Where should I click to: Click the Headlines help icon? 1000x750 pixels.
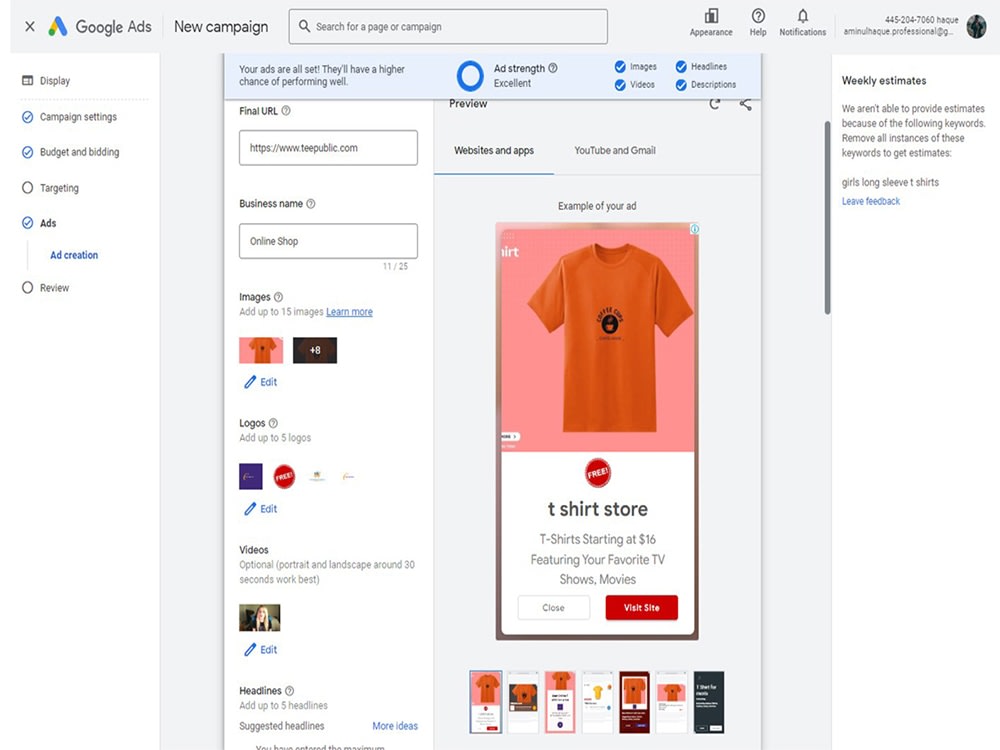(290, 691)
